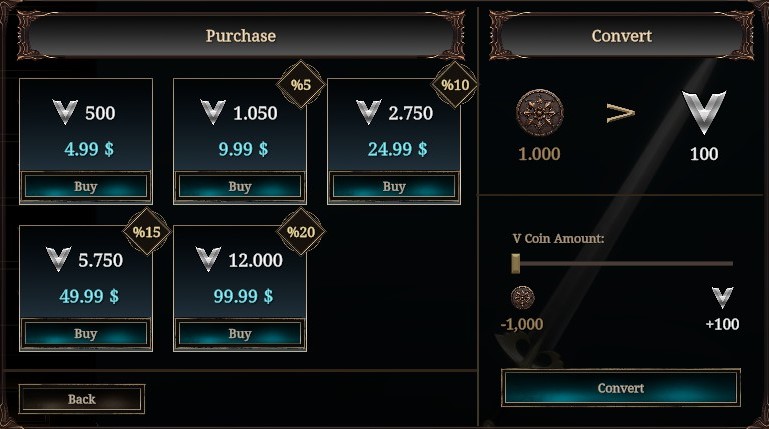
Task: Click the %20 bonus badge
Action: (300, 232)
